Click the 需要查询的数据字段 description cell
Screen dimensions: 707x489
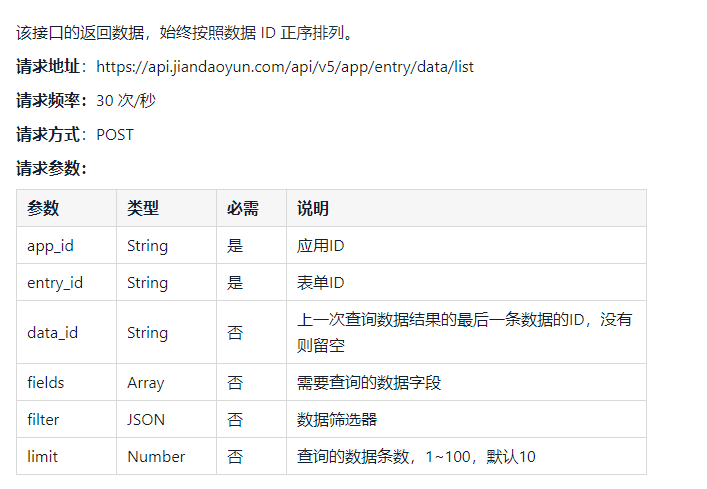click(x=467, y=383)
